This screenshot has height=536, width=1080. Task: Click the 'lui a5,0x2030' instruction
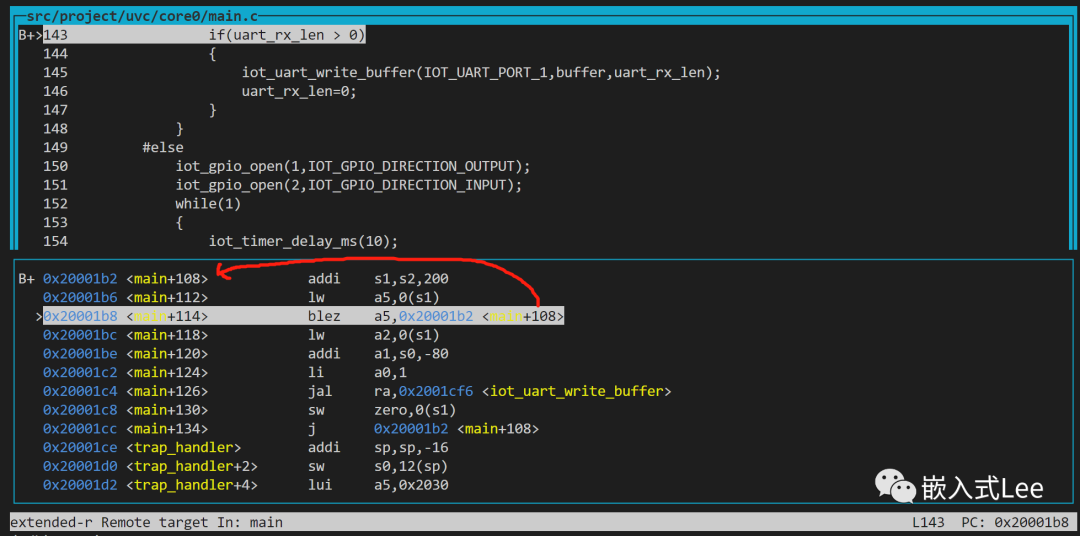[377, 485]
